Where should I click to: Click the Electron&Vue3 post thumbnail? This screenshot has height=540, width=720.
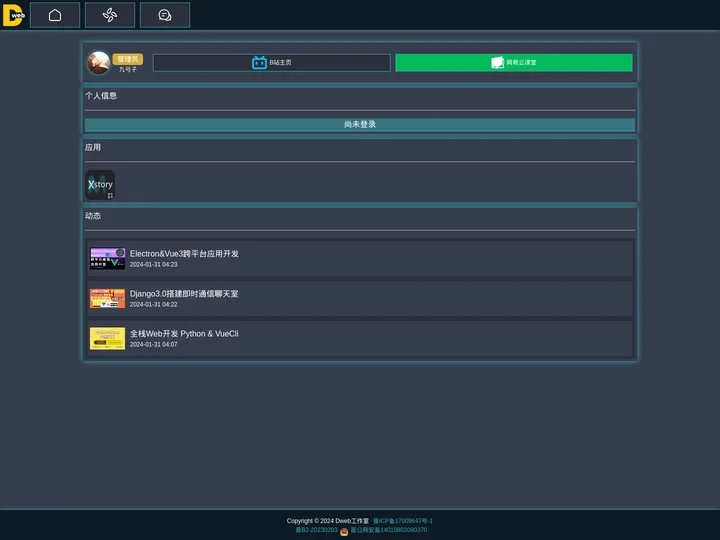click(x=107, y=259)
